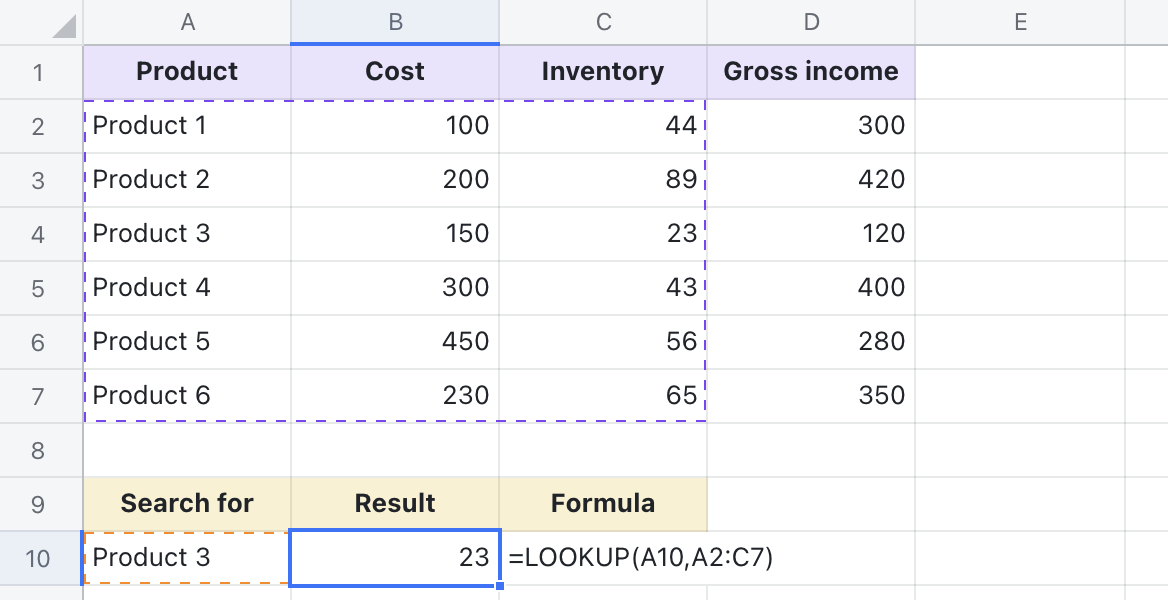Click the cell with the LOOKUP formula
The image size is (1168, 600).
point(603,557)
